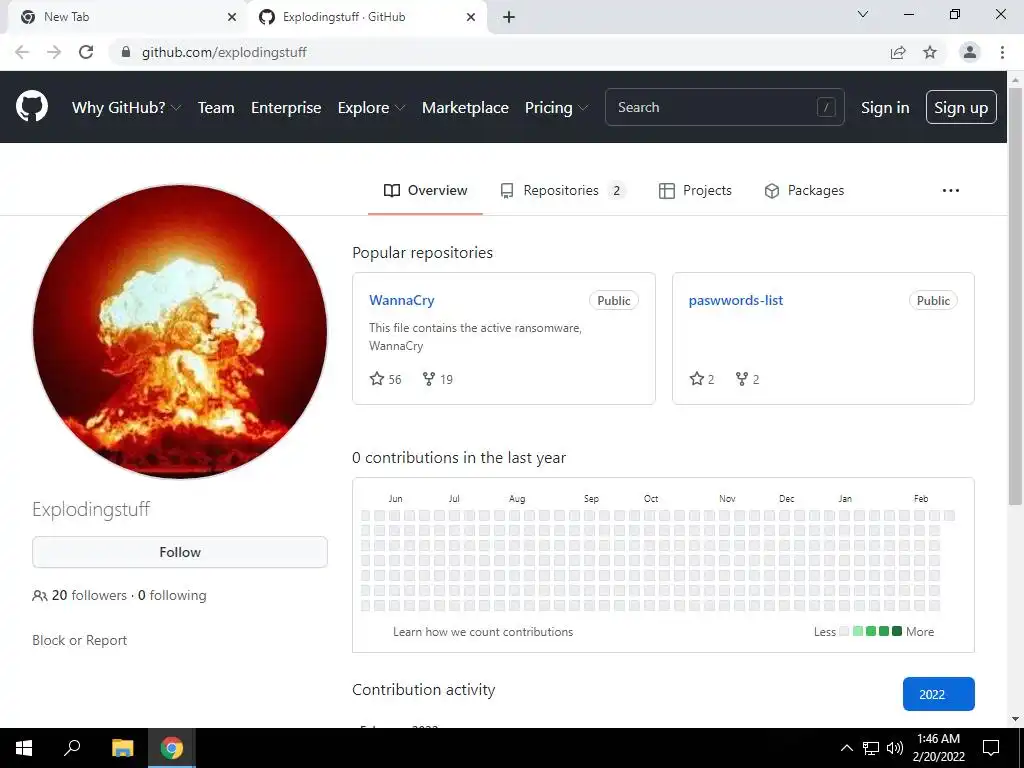Open File Explorer from taskbar
Viewport: 1024px width, 768px height.
click(x=122, y=748)
